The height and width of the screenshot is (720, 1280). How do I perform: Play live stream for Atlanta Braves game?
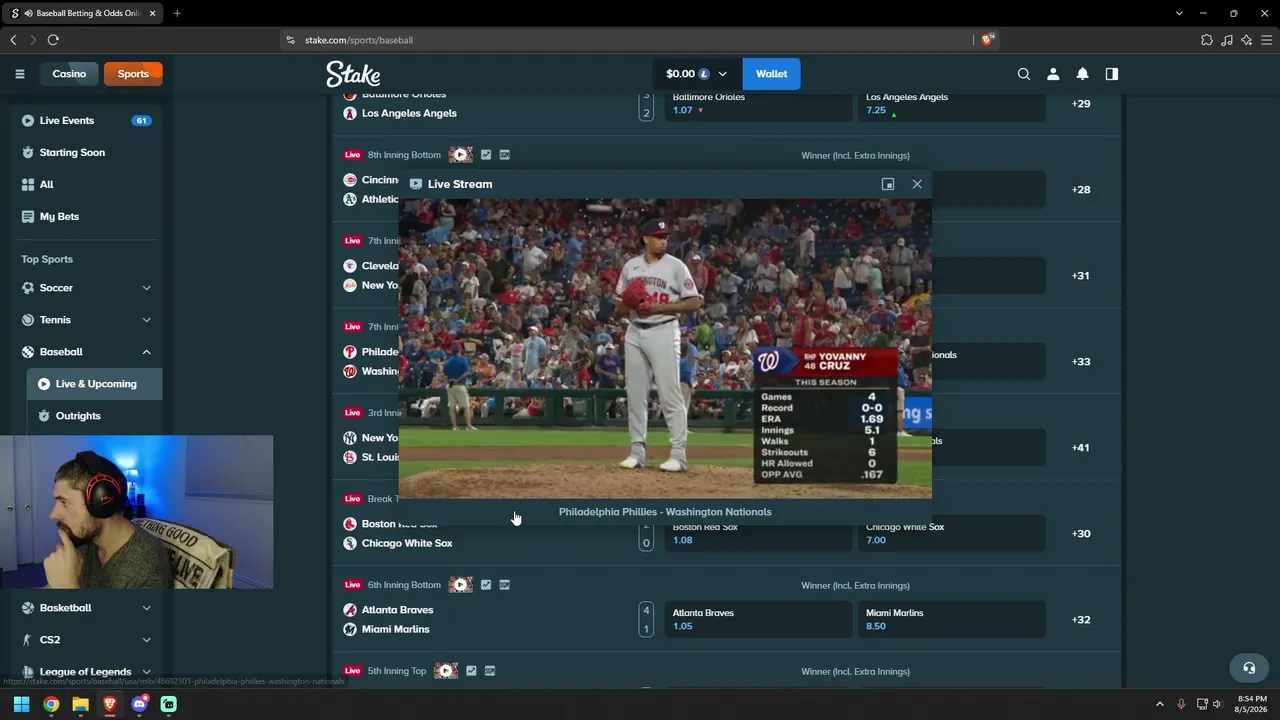(x=460, y=585)
